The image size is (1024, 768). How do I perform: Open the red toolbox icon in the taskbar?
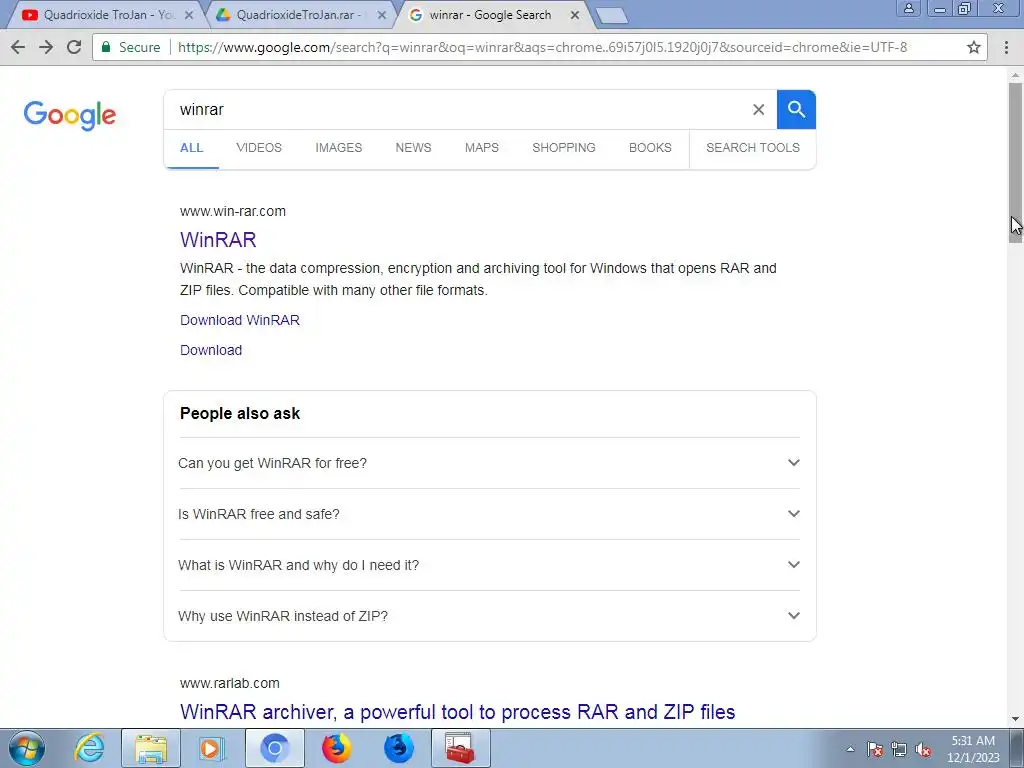(x=460, y=748)
